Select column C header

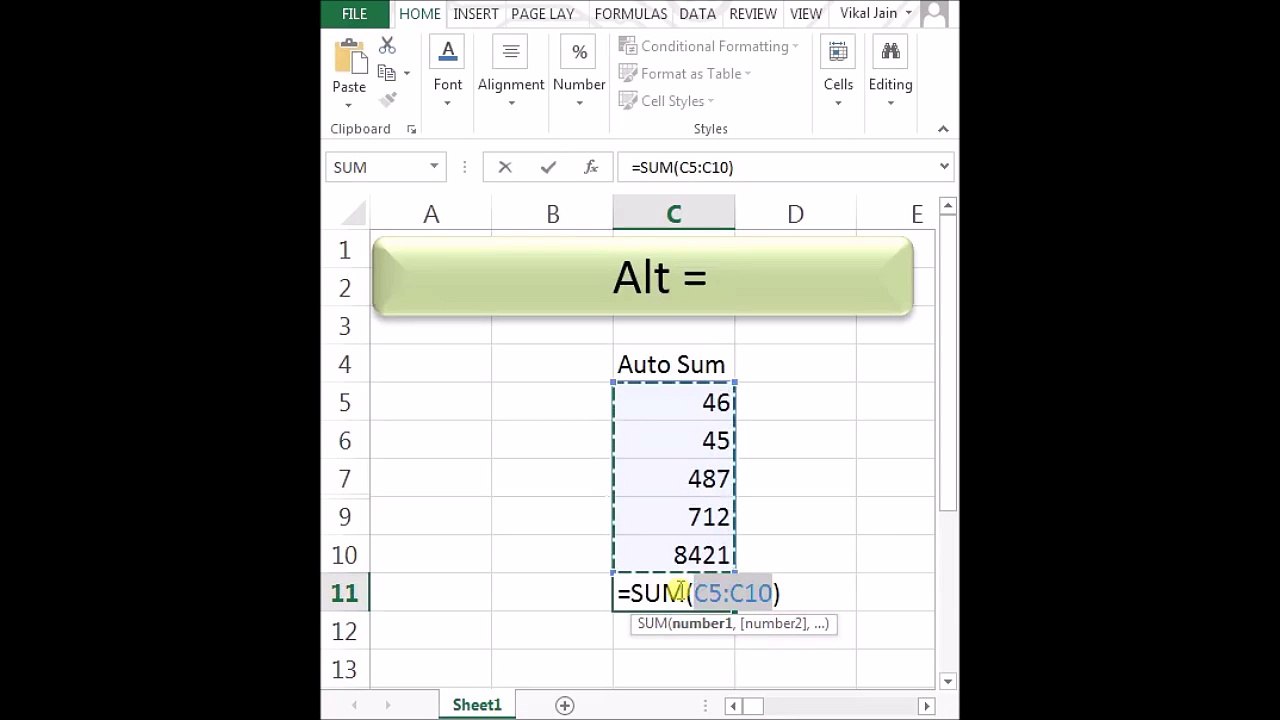[674, 214]
